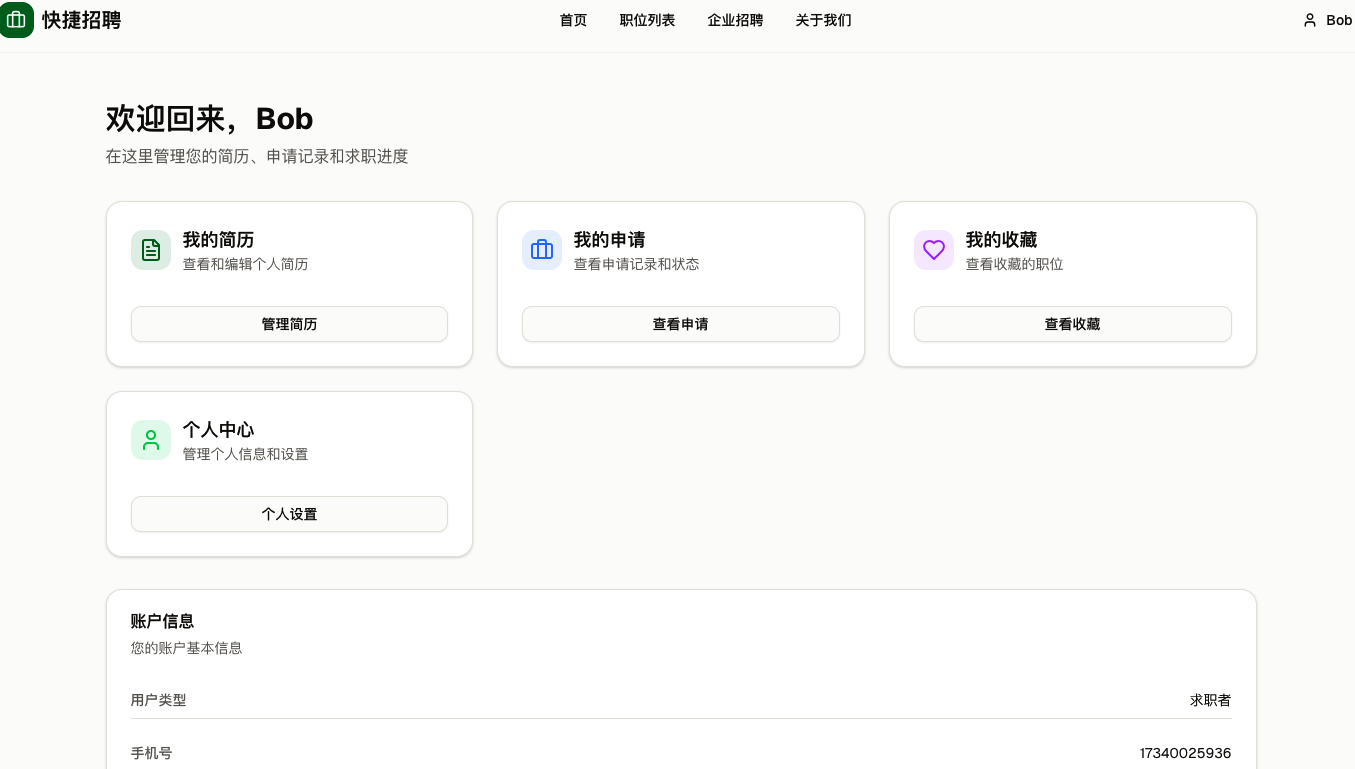This screenshot has width=1355, height=769.
Task: Click the Bob username link
Action: coord(1337,20)
